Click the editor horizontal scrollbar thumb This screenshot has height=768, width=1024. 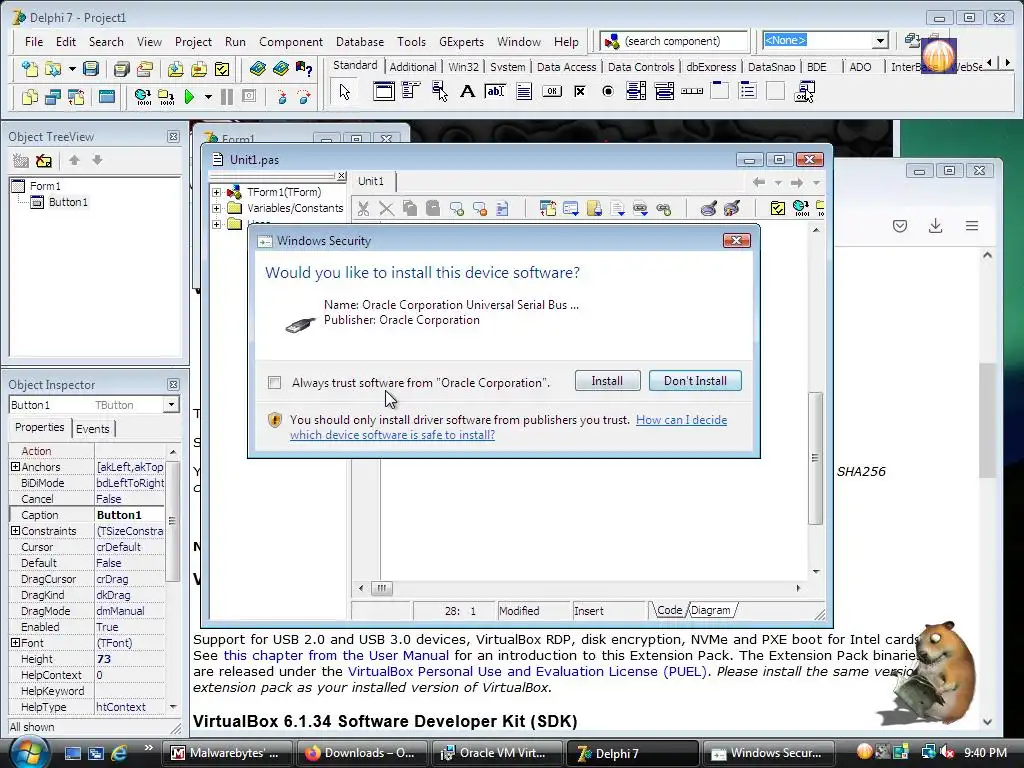(382, 588)
